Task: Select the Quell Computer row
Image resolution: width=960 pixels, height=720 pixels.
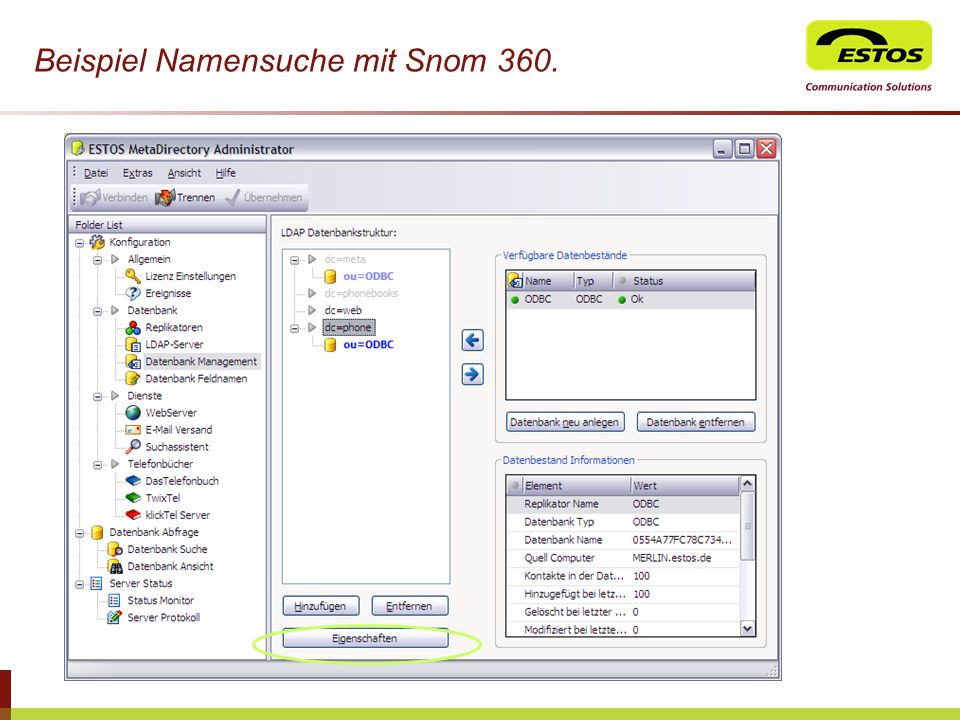Action: 623,558
